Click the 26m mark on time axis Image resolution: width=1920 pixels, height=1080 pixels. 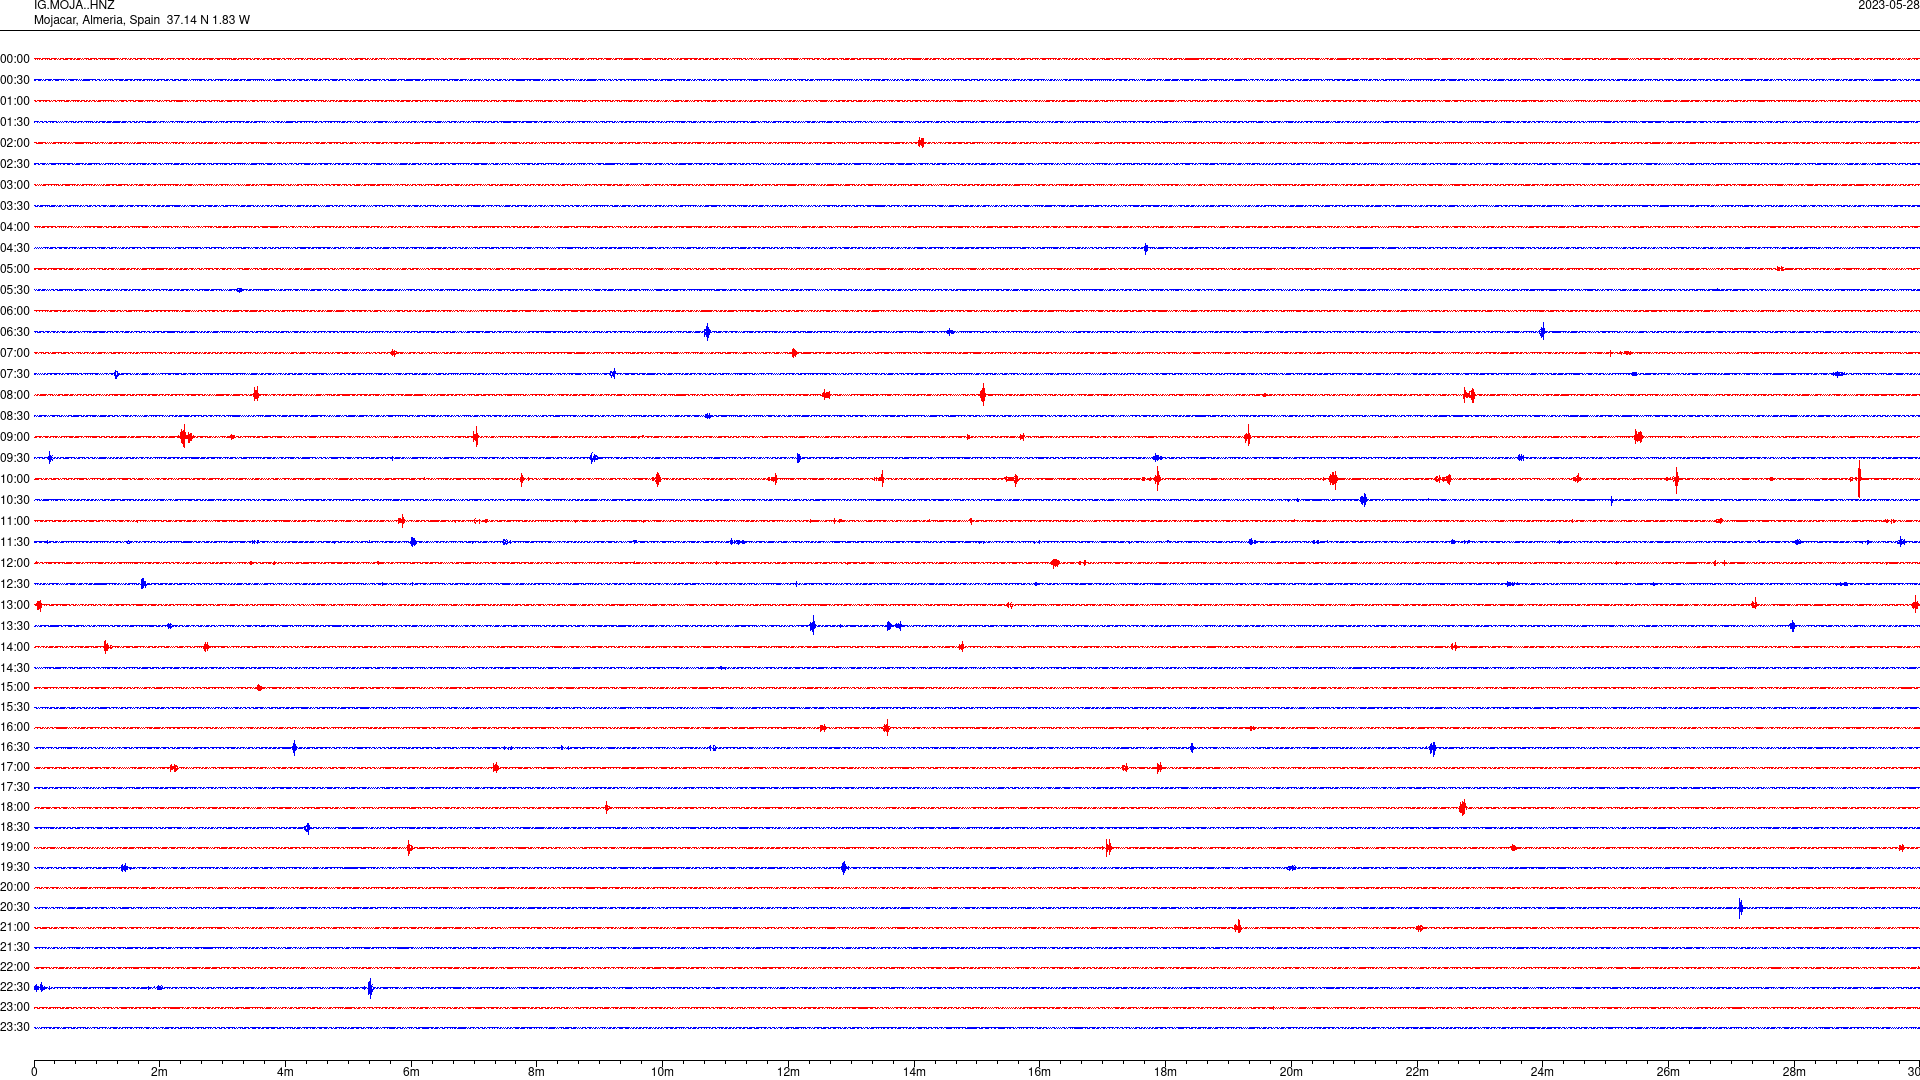coord(1668,1072)
